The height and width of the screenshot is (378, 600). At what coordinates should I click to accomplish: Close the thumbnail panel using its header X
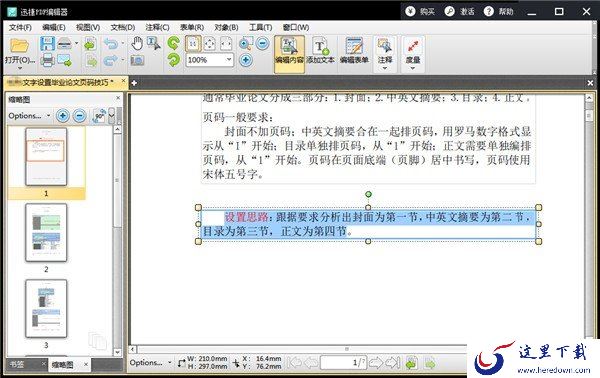point(118,98)
